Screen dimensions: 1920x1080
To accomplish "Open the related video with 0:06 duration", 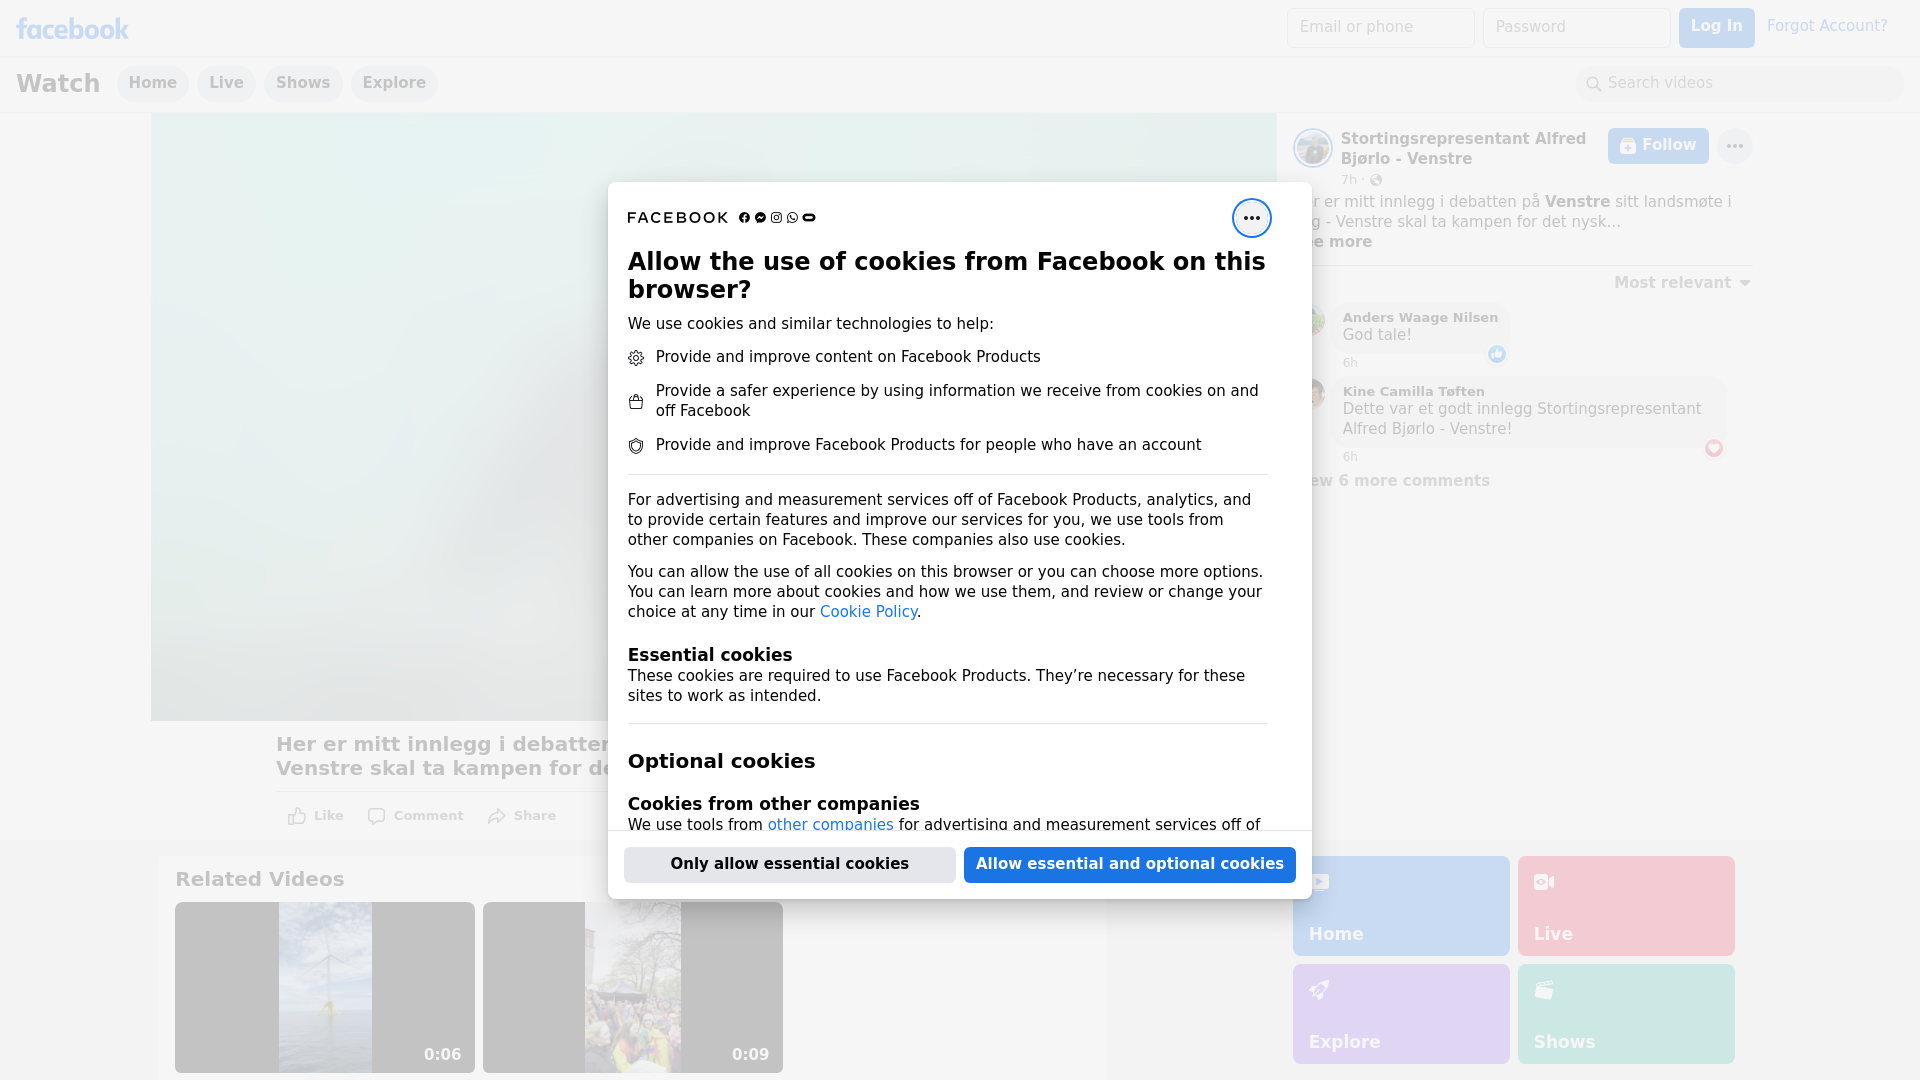I will pos(325,988).
